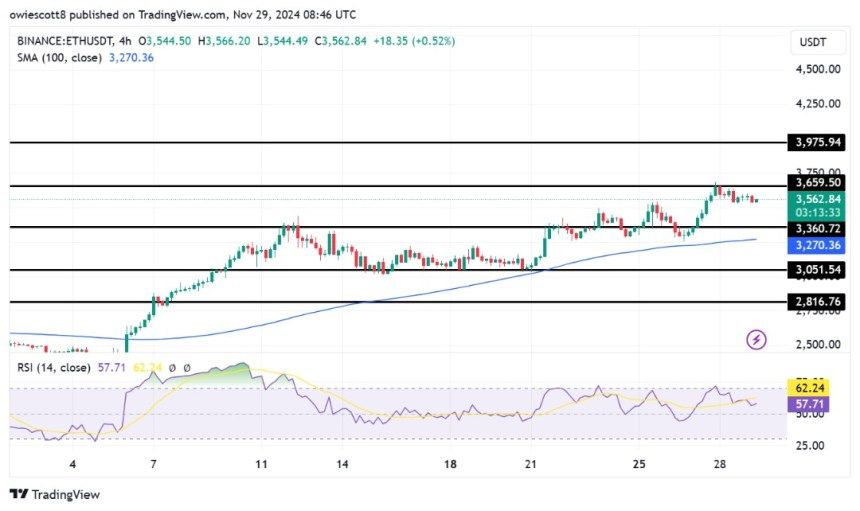Click the 25.00 RSI axis label

[810, 445]
